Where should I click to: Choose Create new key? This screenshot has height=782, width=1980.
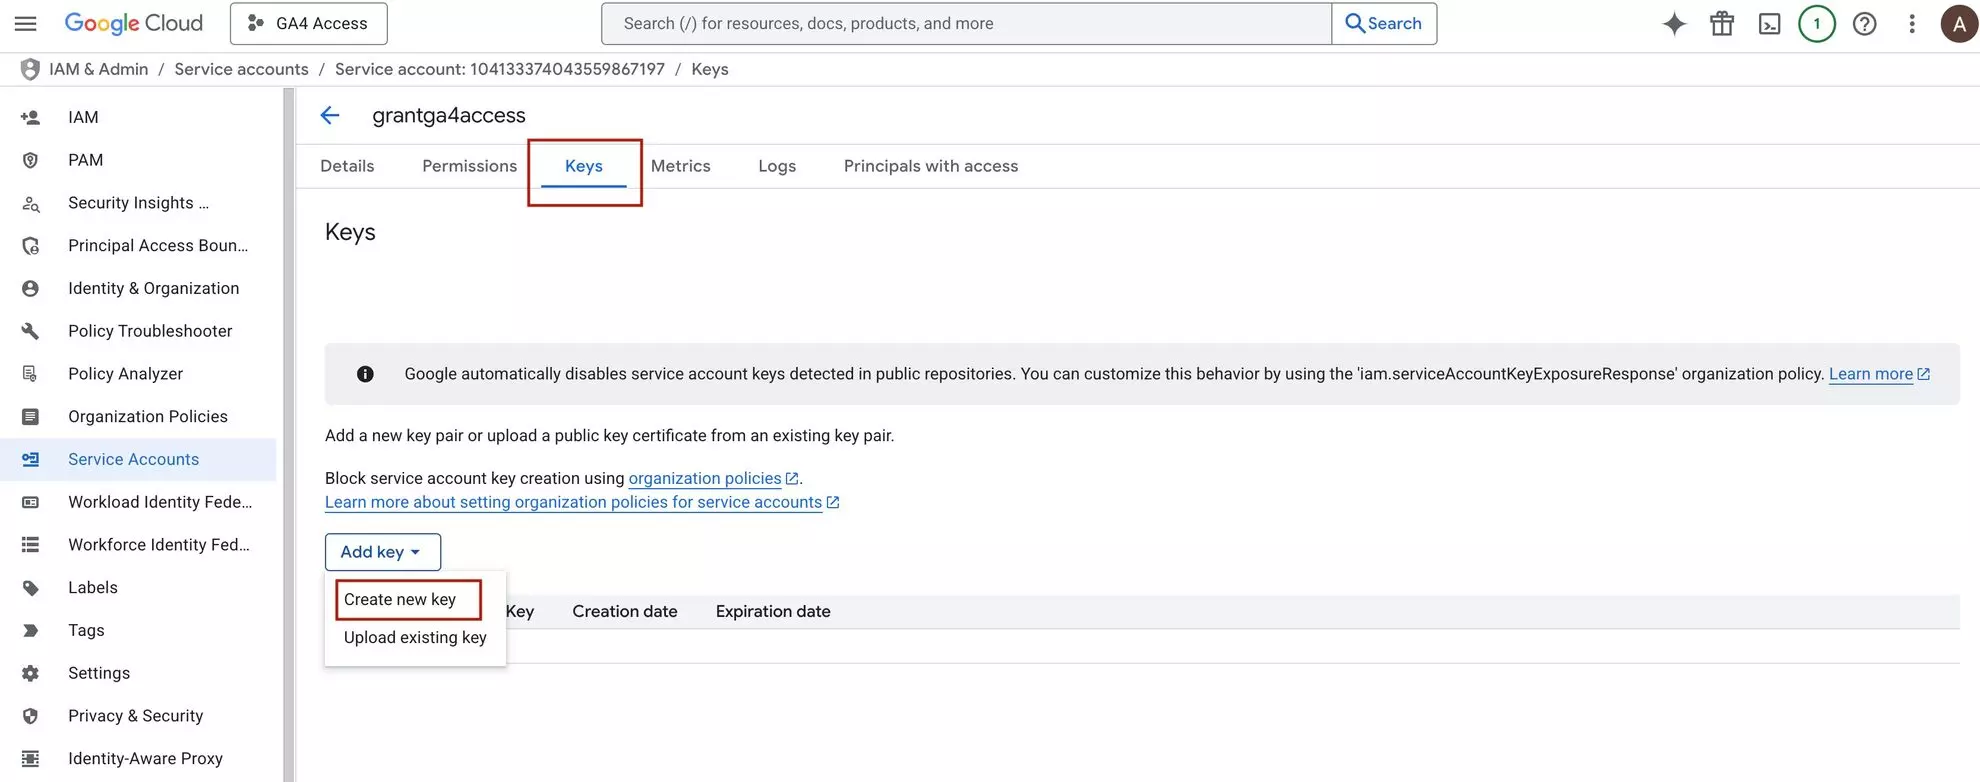pyautogui.click(x=400, y=599)
